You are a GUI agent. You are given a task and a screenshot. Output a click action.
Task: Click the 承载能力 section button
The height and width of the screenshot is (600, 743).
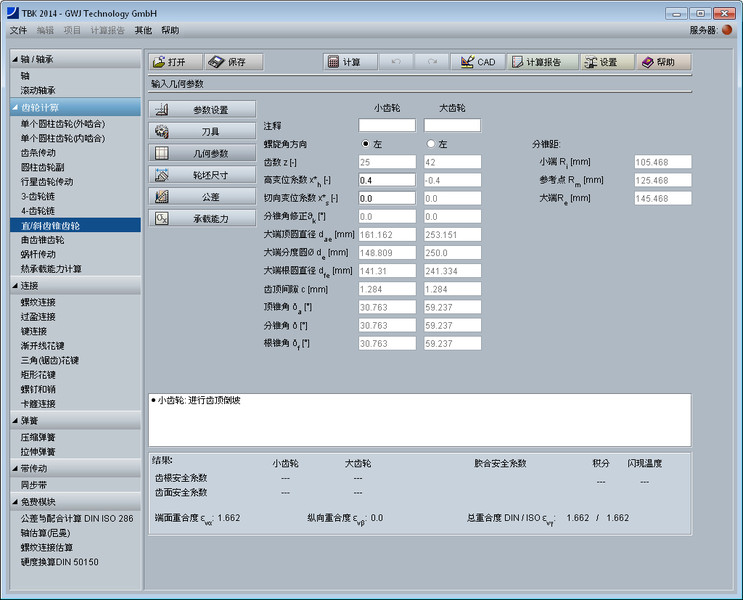pyautogui.click(x=202, y=218)
